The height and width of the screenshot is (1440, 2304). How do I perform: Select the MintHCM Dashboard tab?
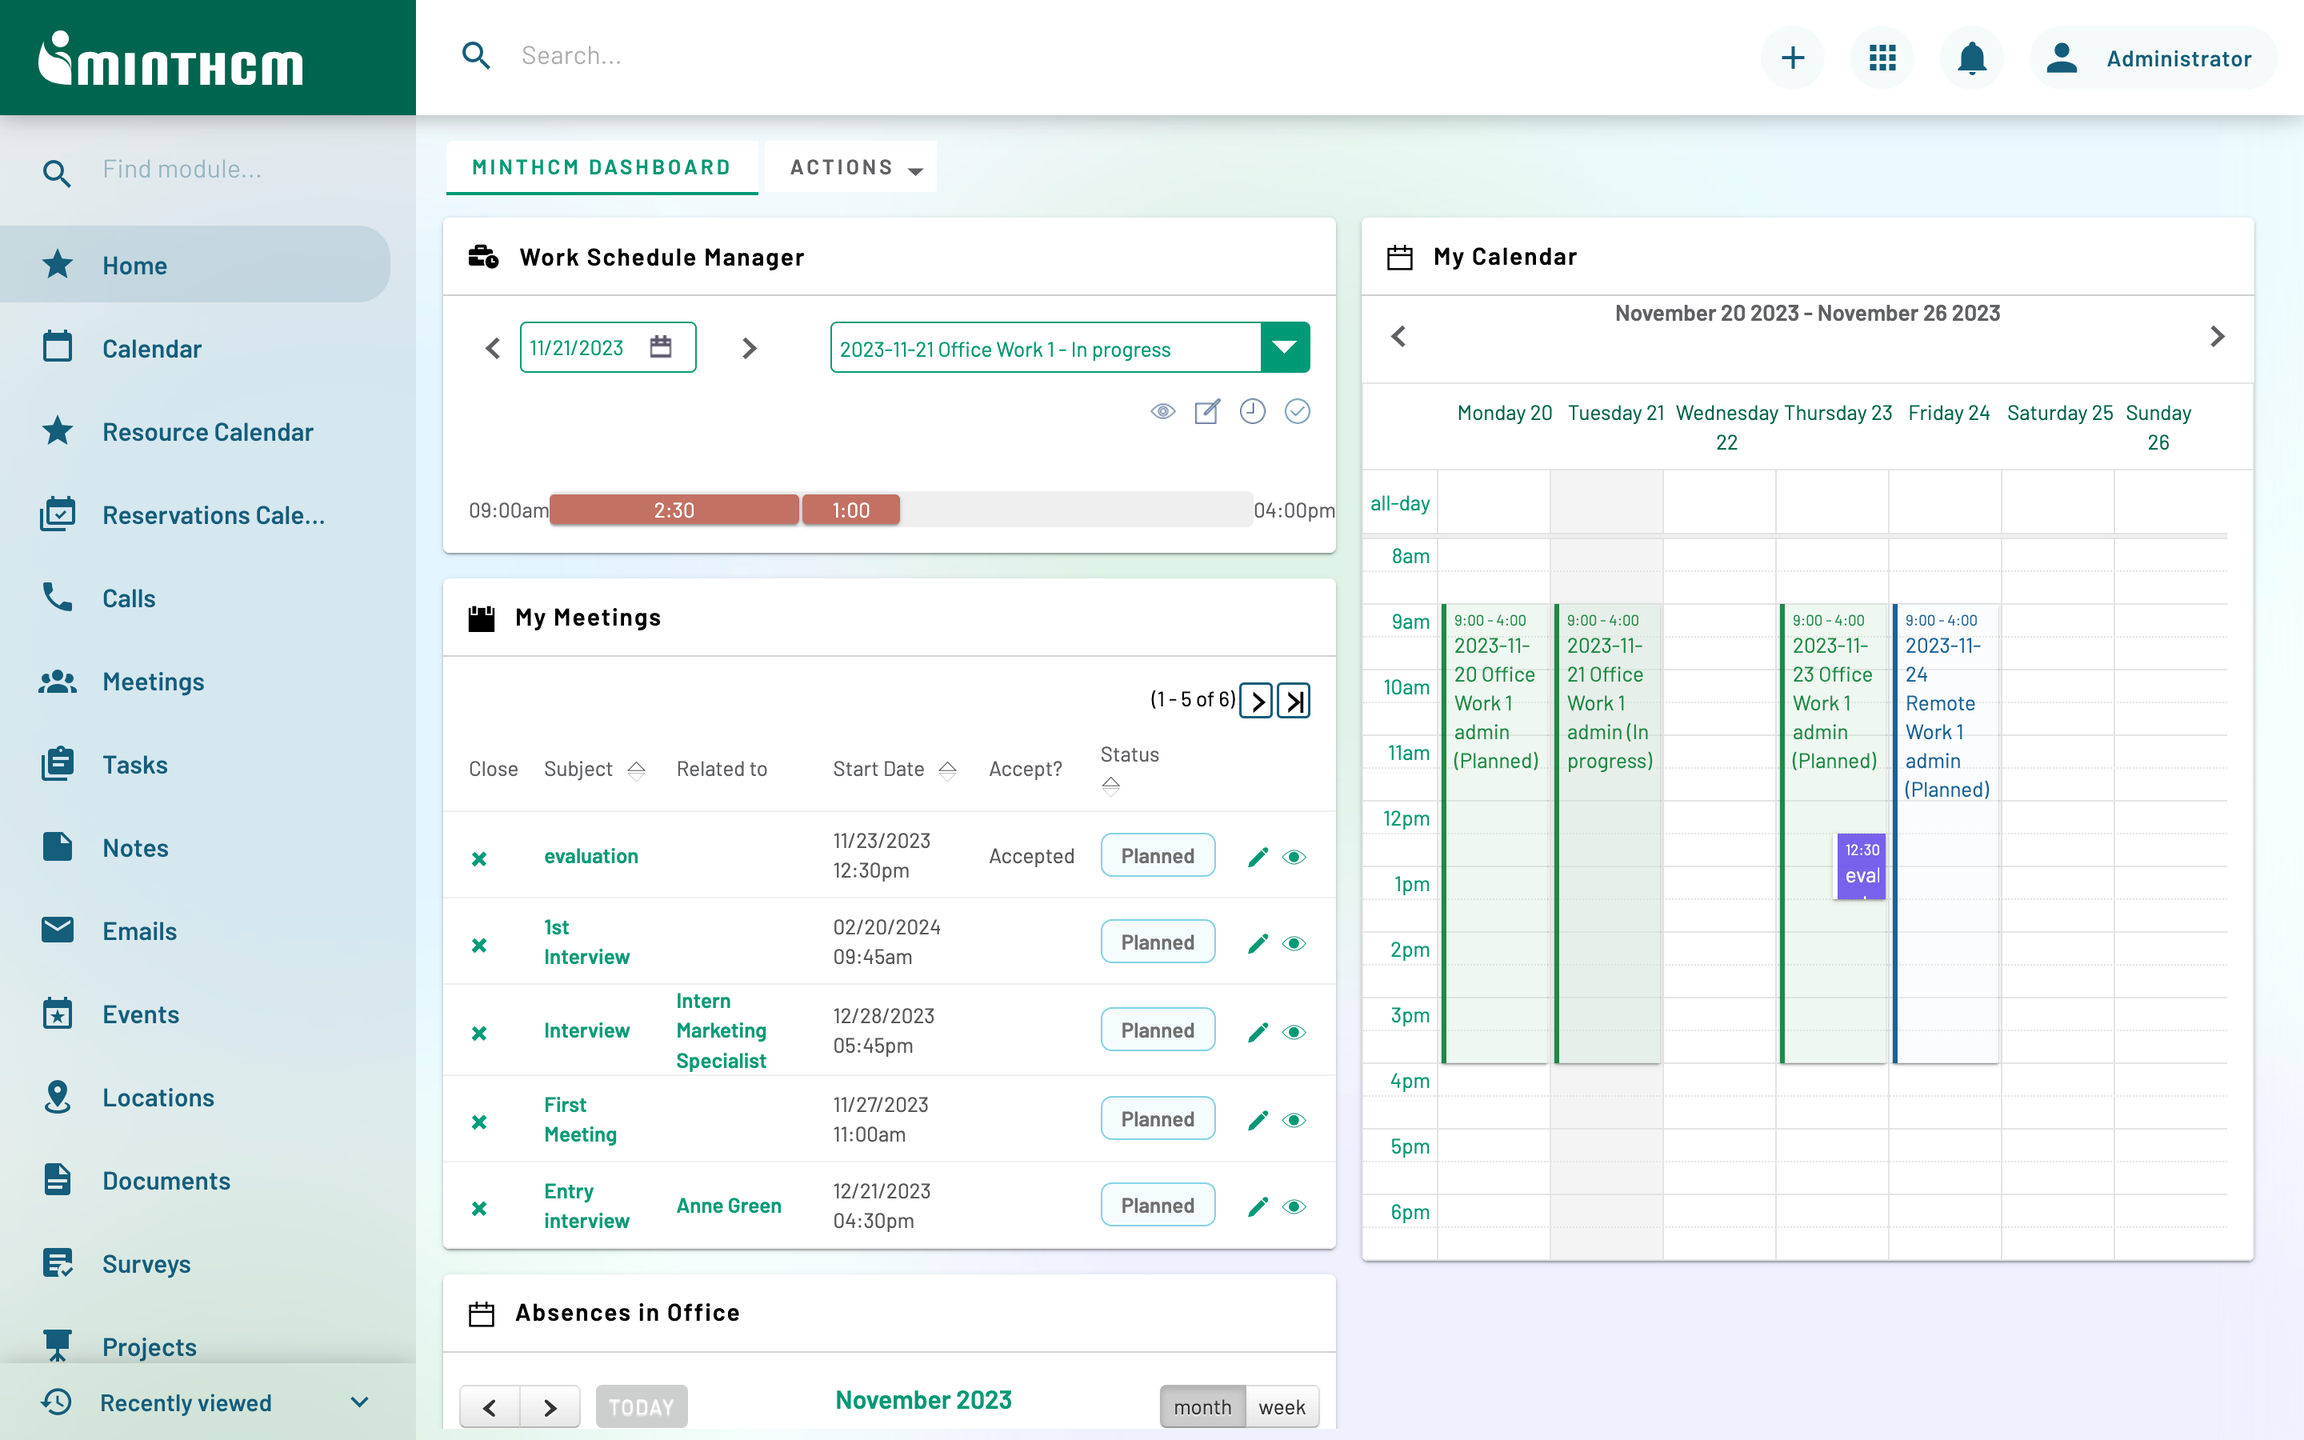click(x=601, y=168)
